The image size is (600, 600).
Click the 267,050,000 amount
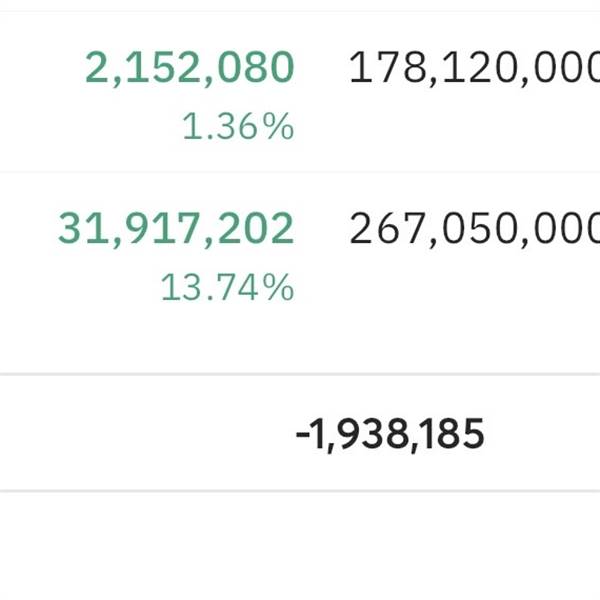(474, 229)
